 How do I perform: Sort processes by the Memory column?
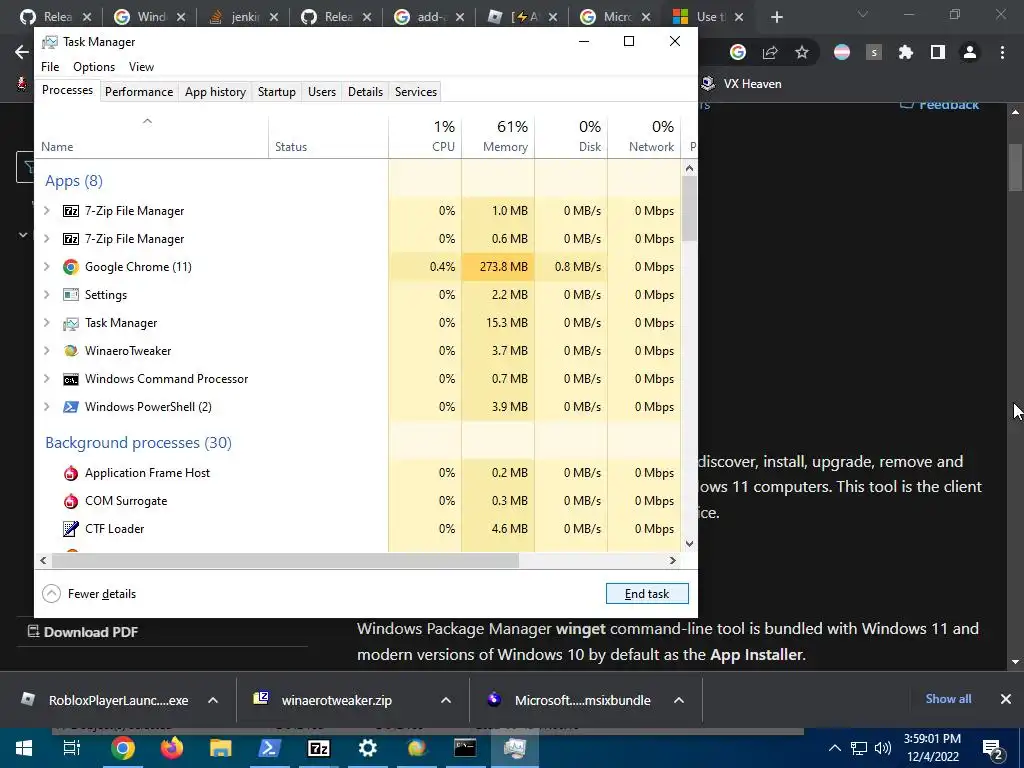pos(498,136)
